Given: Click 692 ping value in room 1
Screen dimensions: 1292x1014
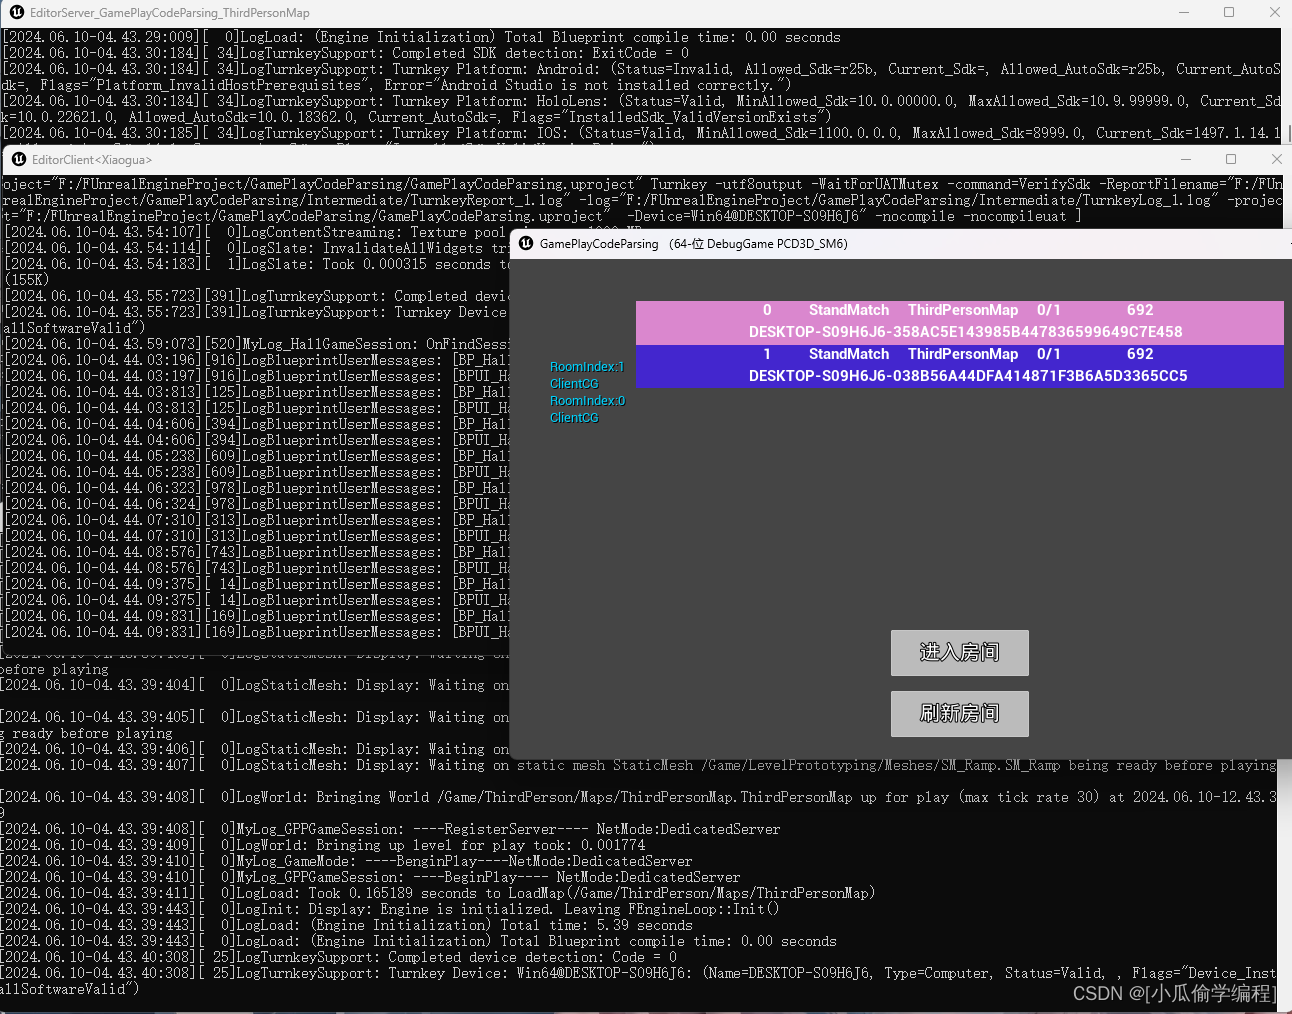Looking at the screenshot, I should coord(1140,354).
